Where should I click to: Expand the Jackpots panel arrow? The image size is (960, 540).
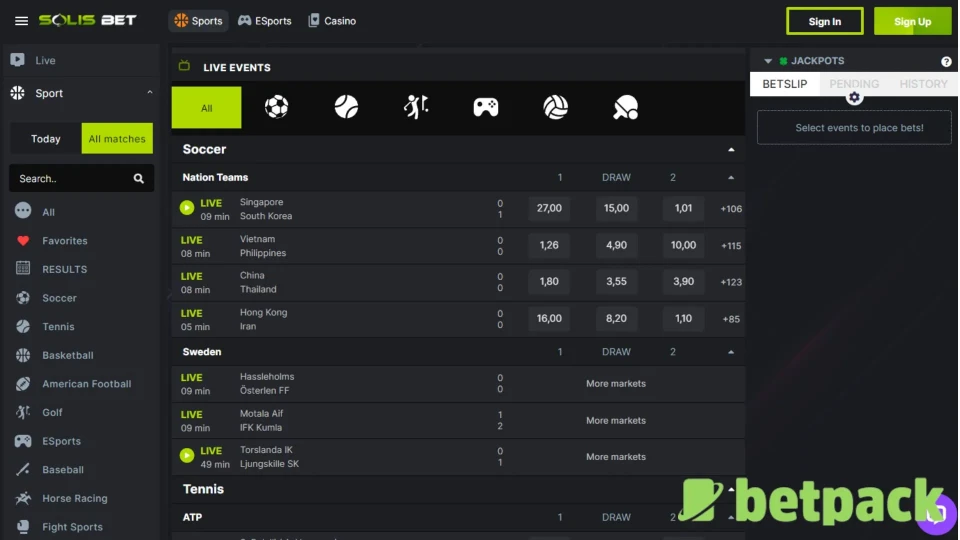pyautogui.click(x=768, y=62)
